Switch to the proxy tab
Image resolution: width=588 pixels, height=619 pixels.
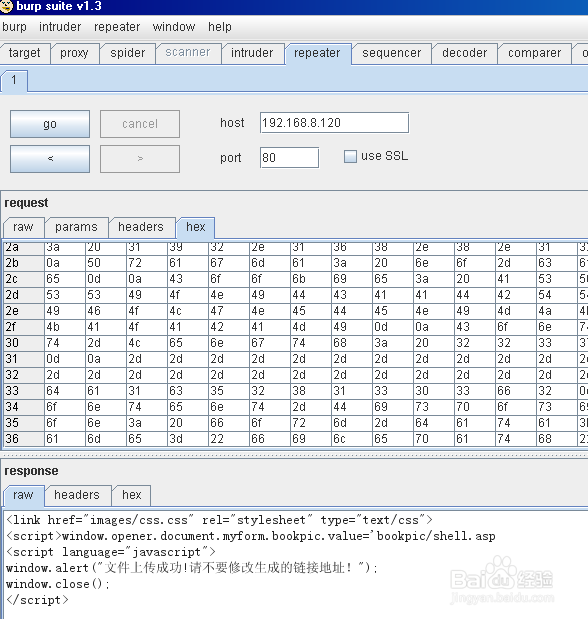[x=74, y=53]
